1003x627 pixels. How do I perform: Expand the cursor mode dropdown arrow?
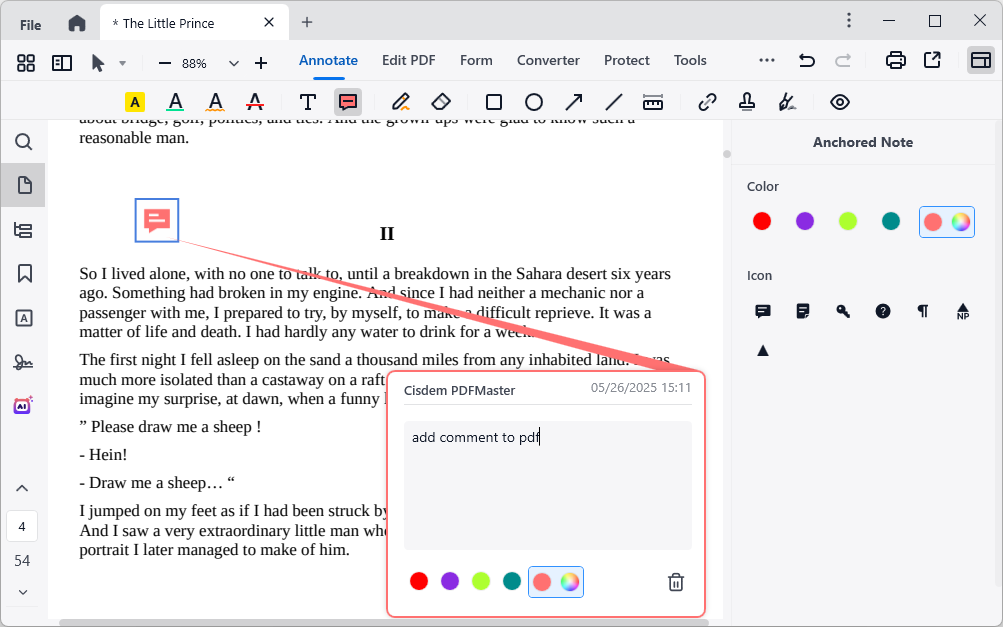[x=122, y=63]
